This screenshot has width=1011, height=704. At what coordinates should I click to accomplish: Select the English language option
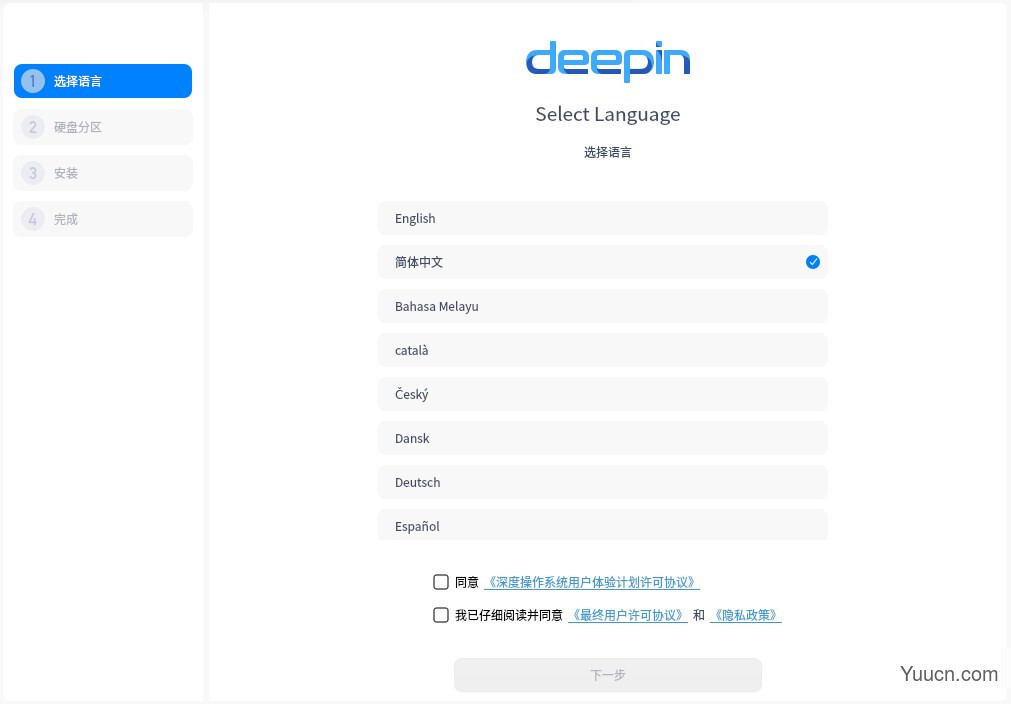602,219
